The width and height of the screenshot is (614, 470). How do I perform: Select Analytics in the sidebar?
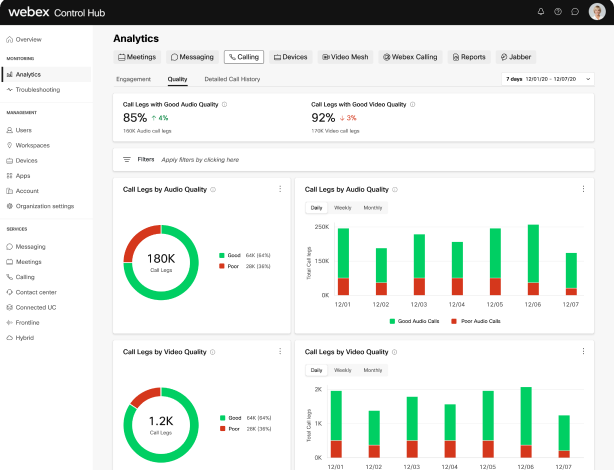point(46,74)
